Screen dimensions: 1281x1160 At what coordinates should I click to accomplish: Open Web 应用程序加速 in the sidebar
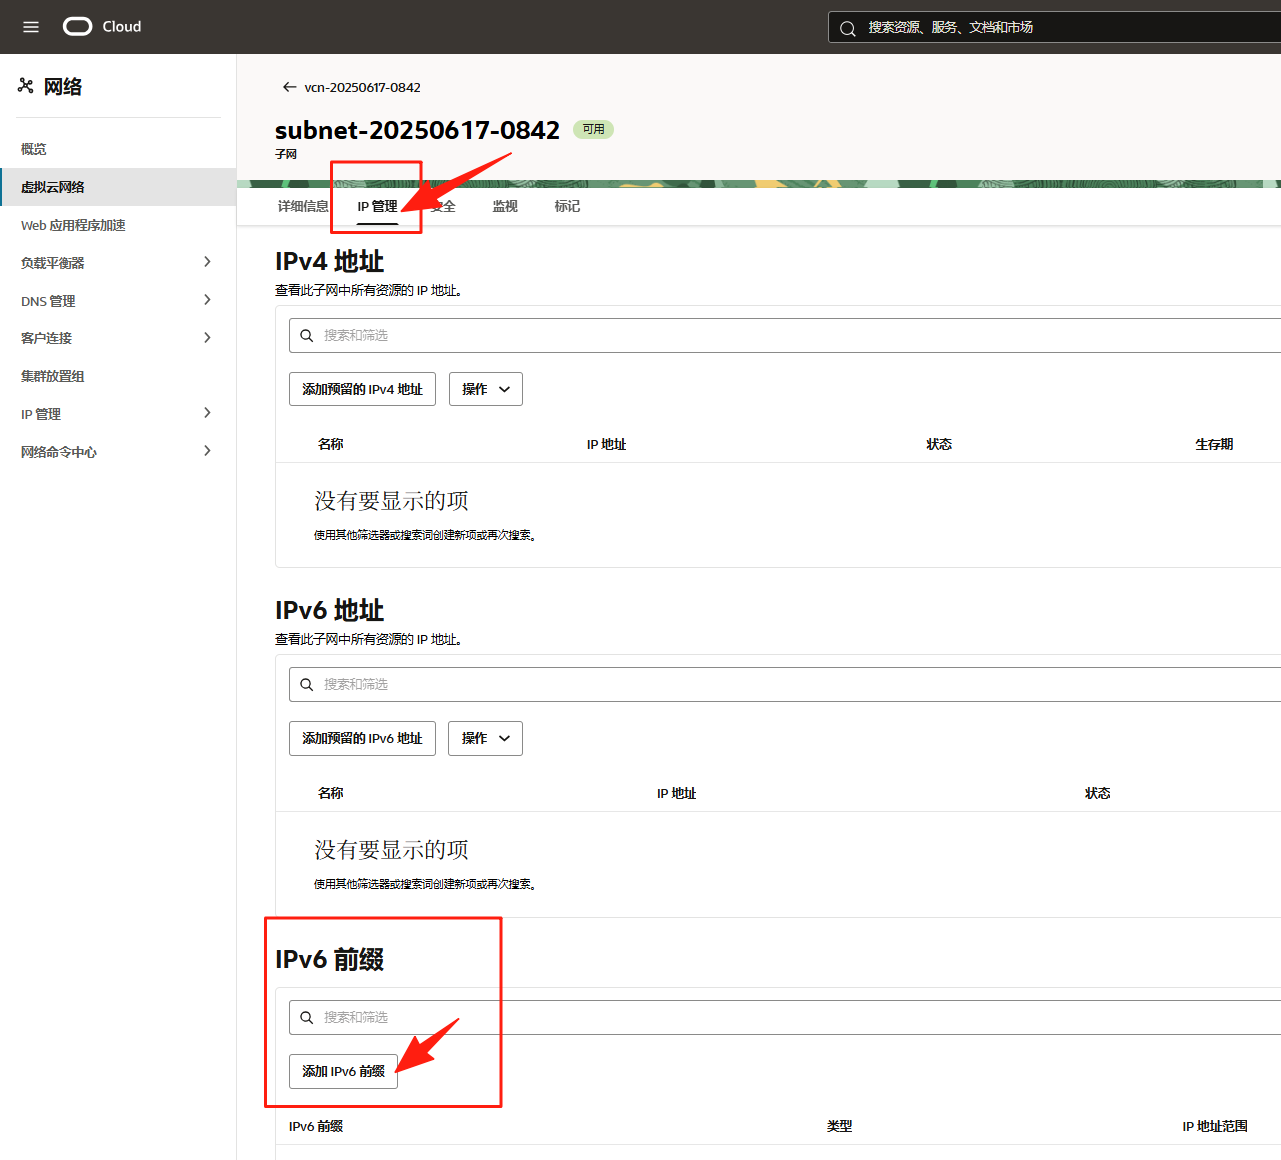tap(73, 225)
